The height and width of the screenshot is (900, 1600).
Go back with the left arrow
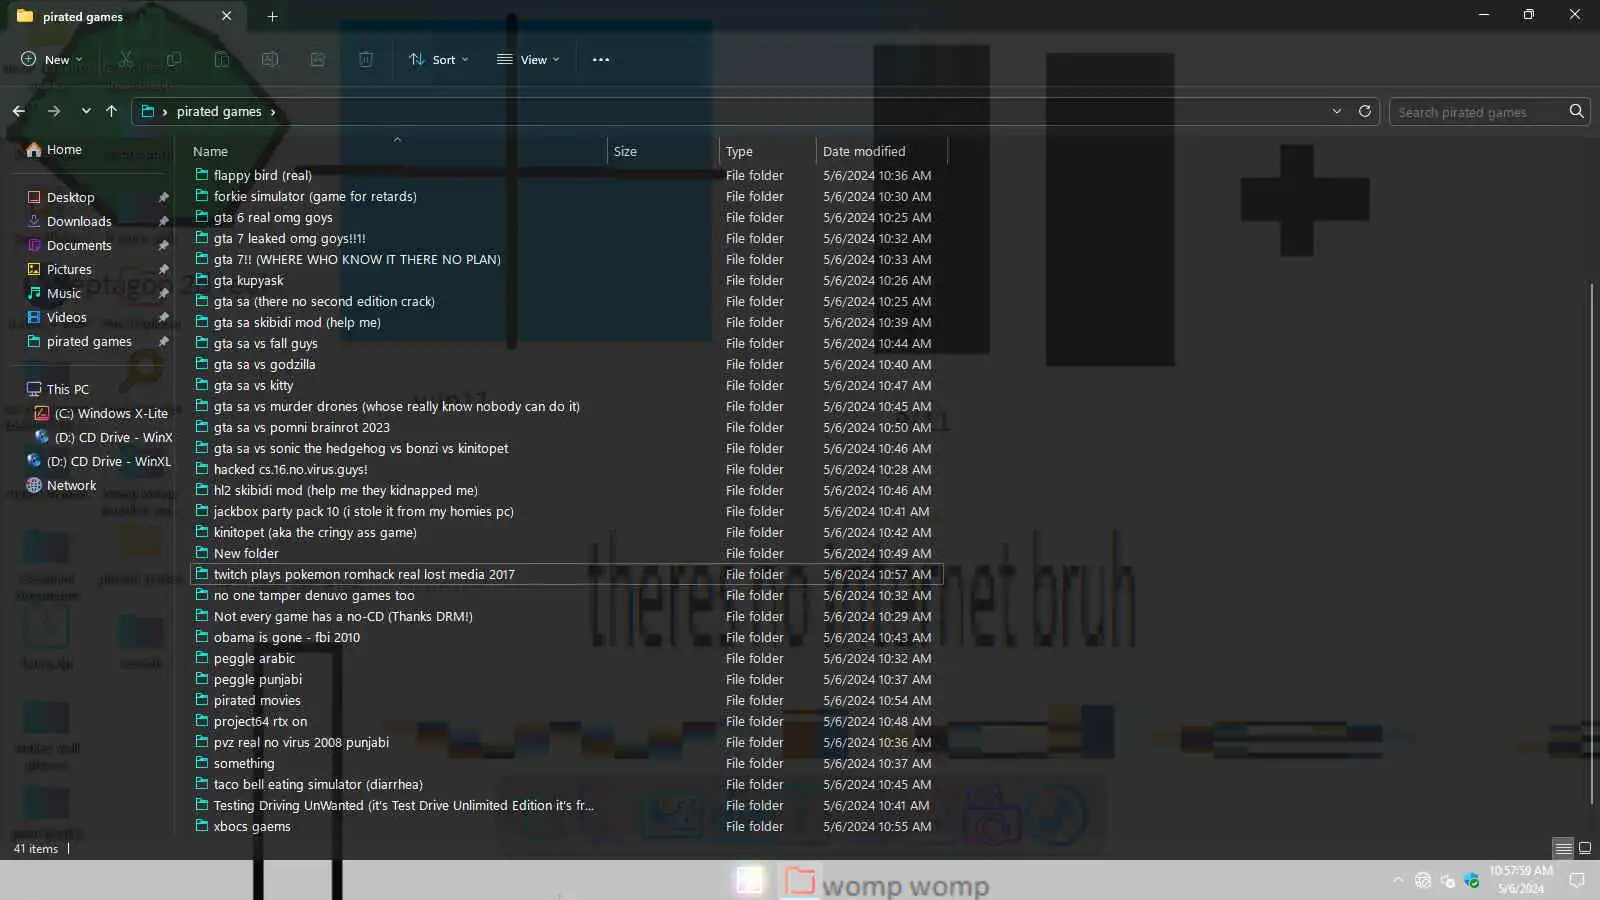(x=19, y=111)
